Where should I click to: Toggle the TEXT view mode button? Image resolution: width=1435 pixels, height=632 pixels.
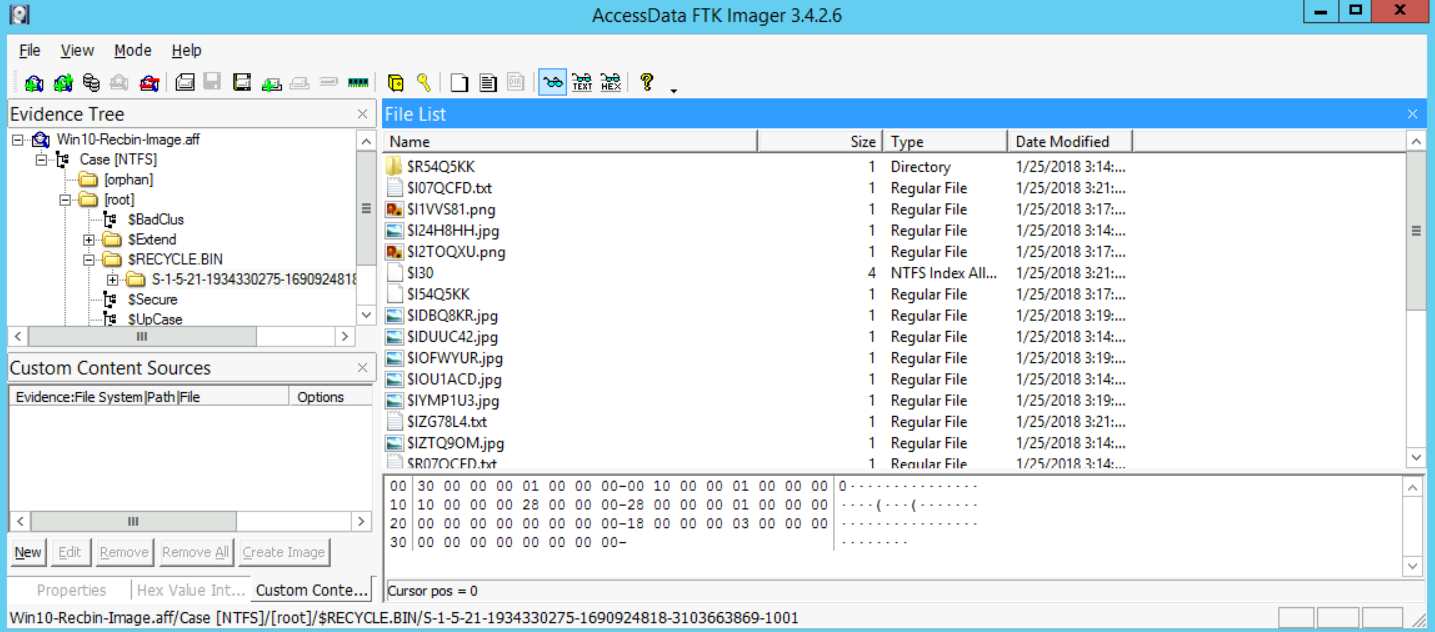pos(582,83)
